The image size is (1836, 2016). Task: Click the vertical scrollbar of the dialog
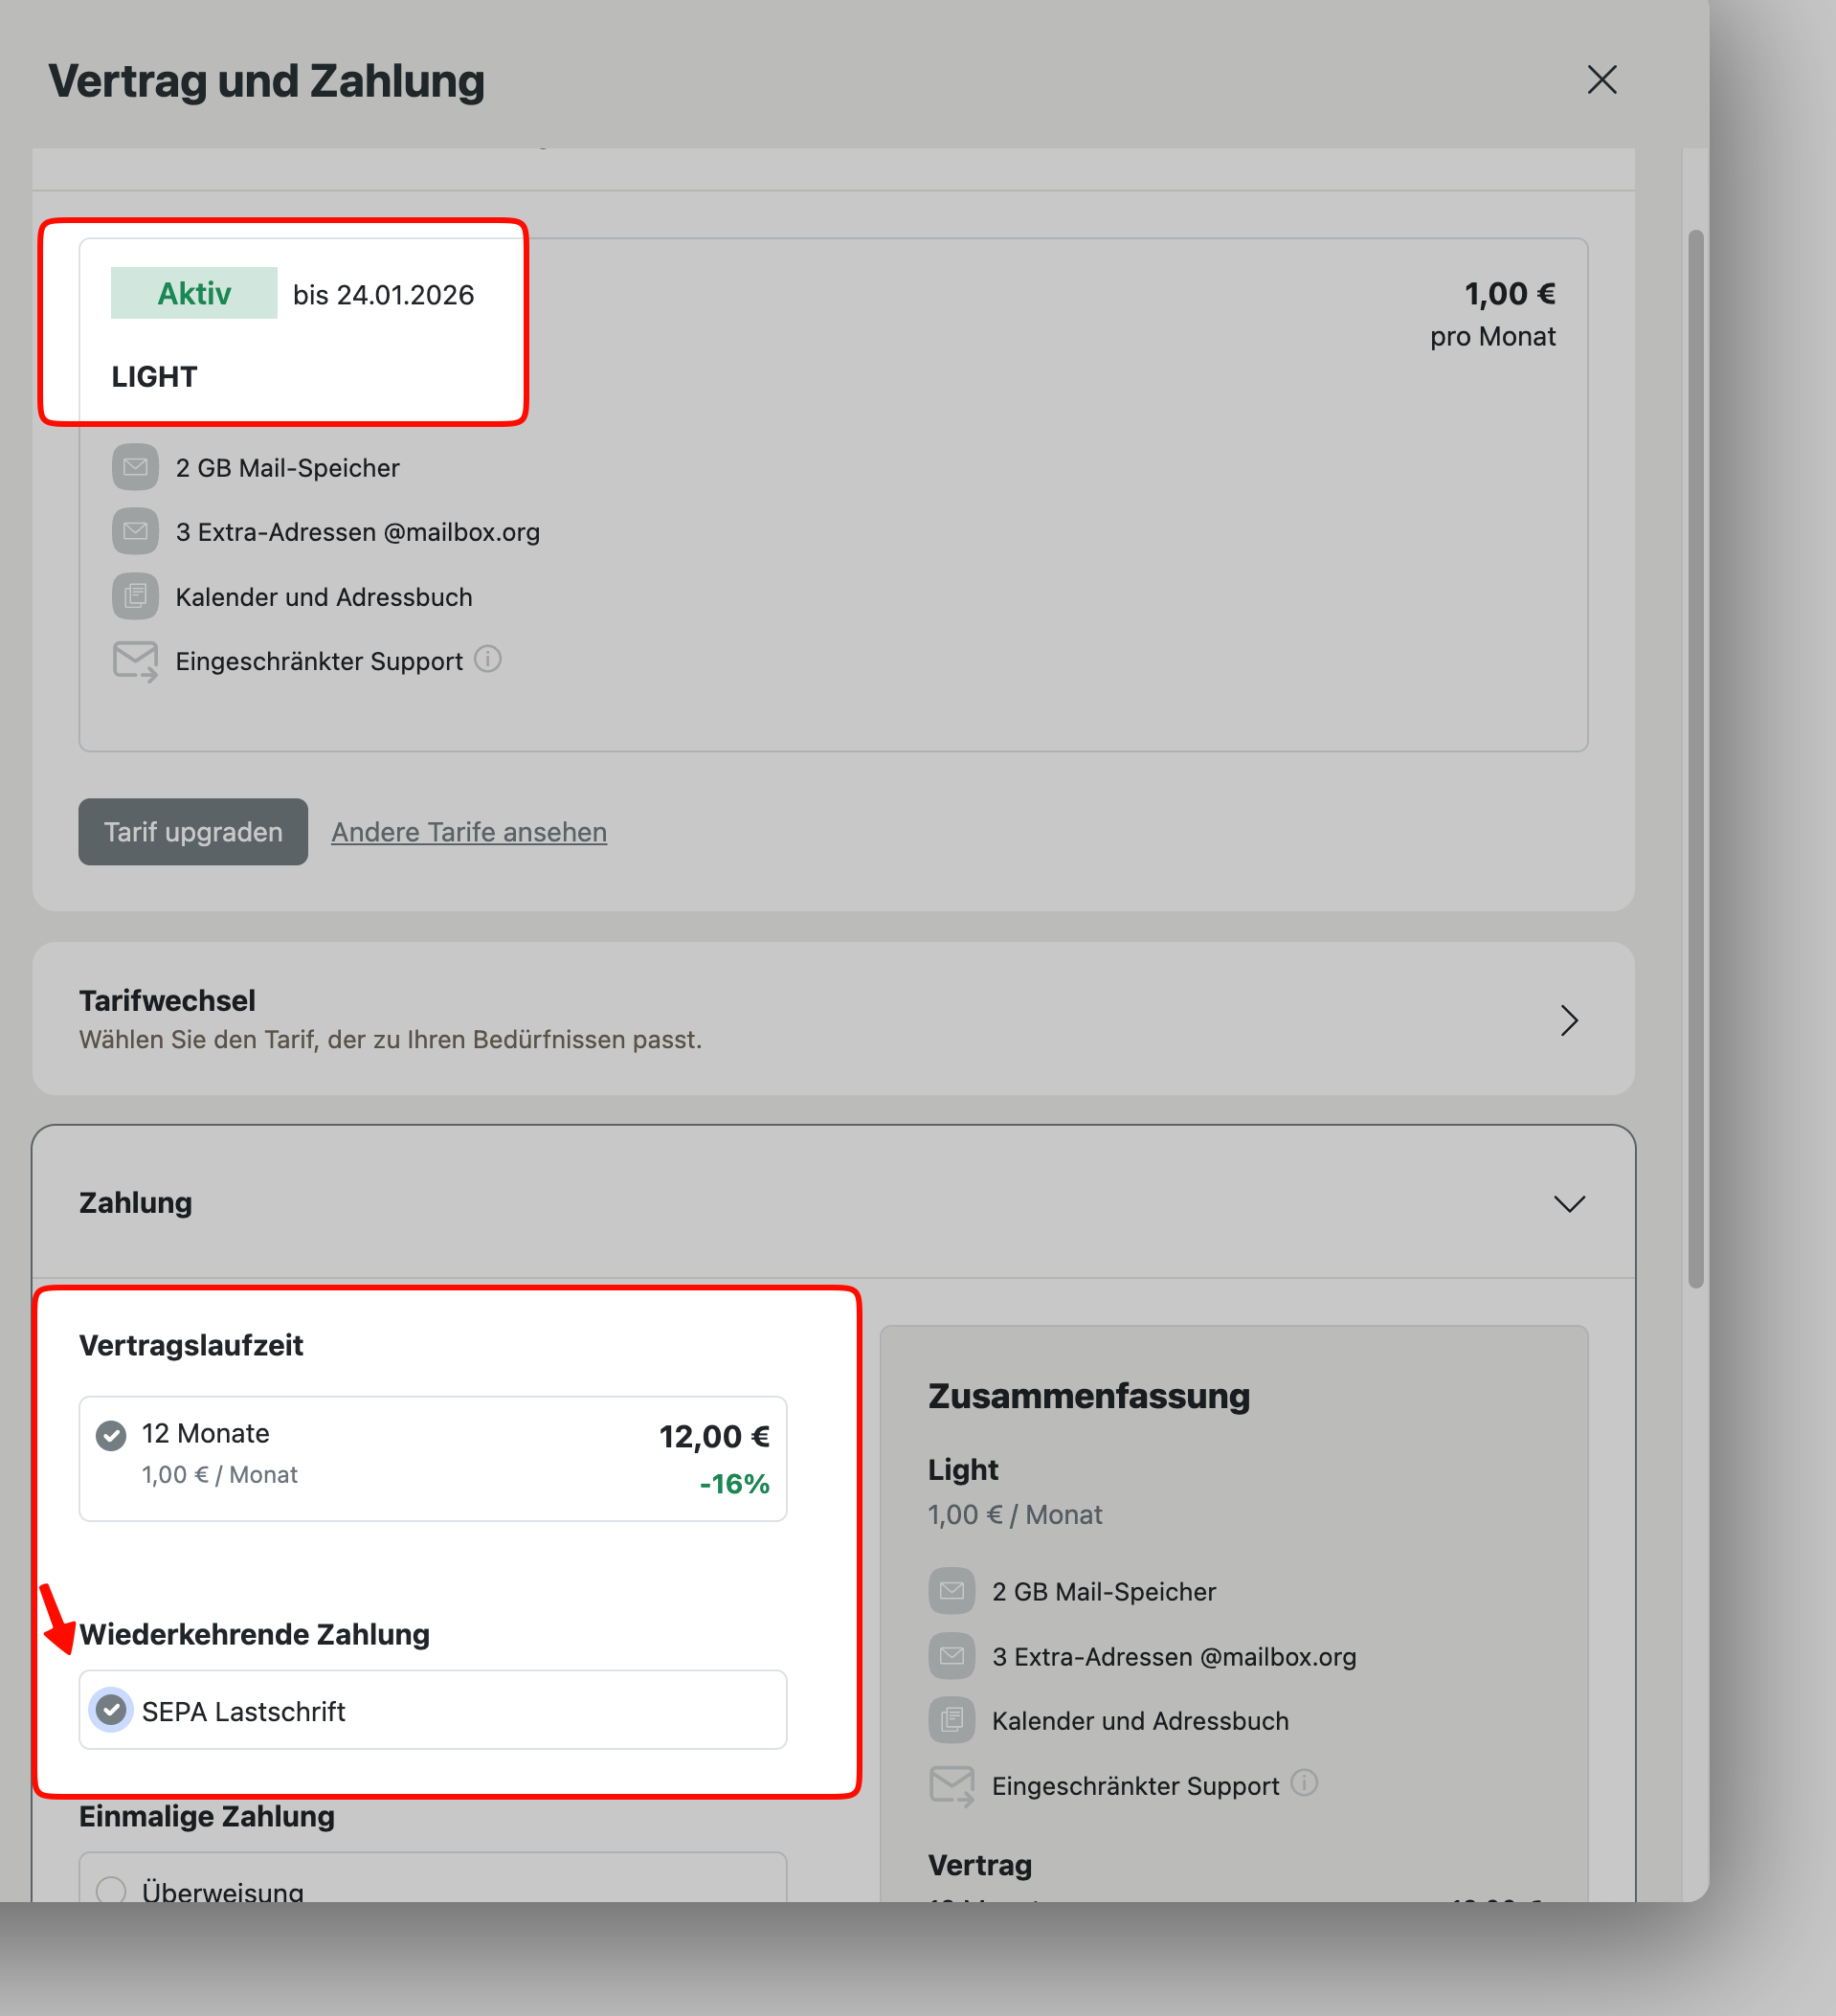(1695, 758)
